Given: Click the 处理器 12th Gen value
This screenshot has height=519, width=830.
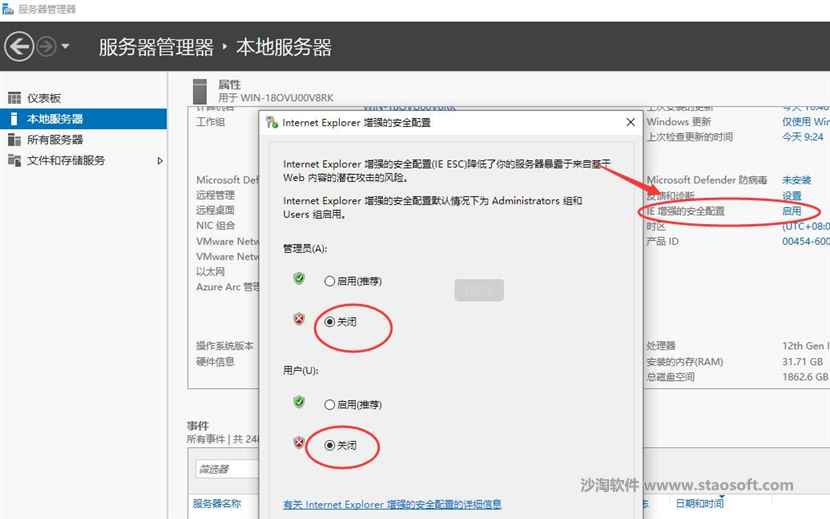Looking at the screenshot, I should point(806,346).
